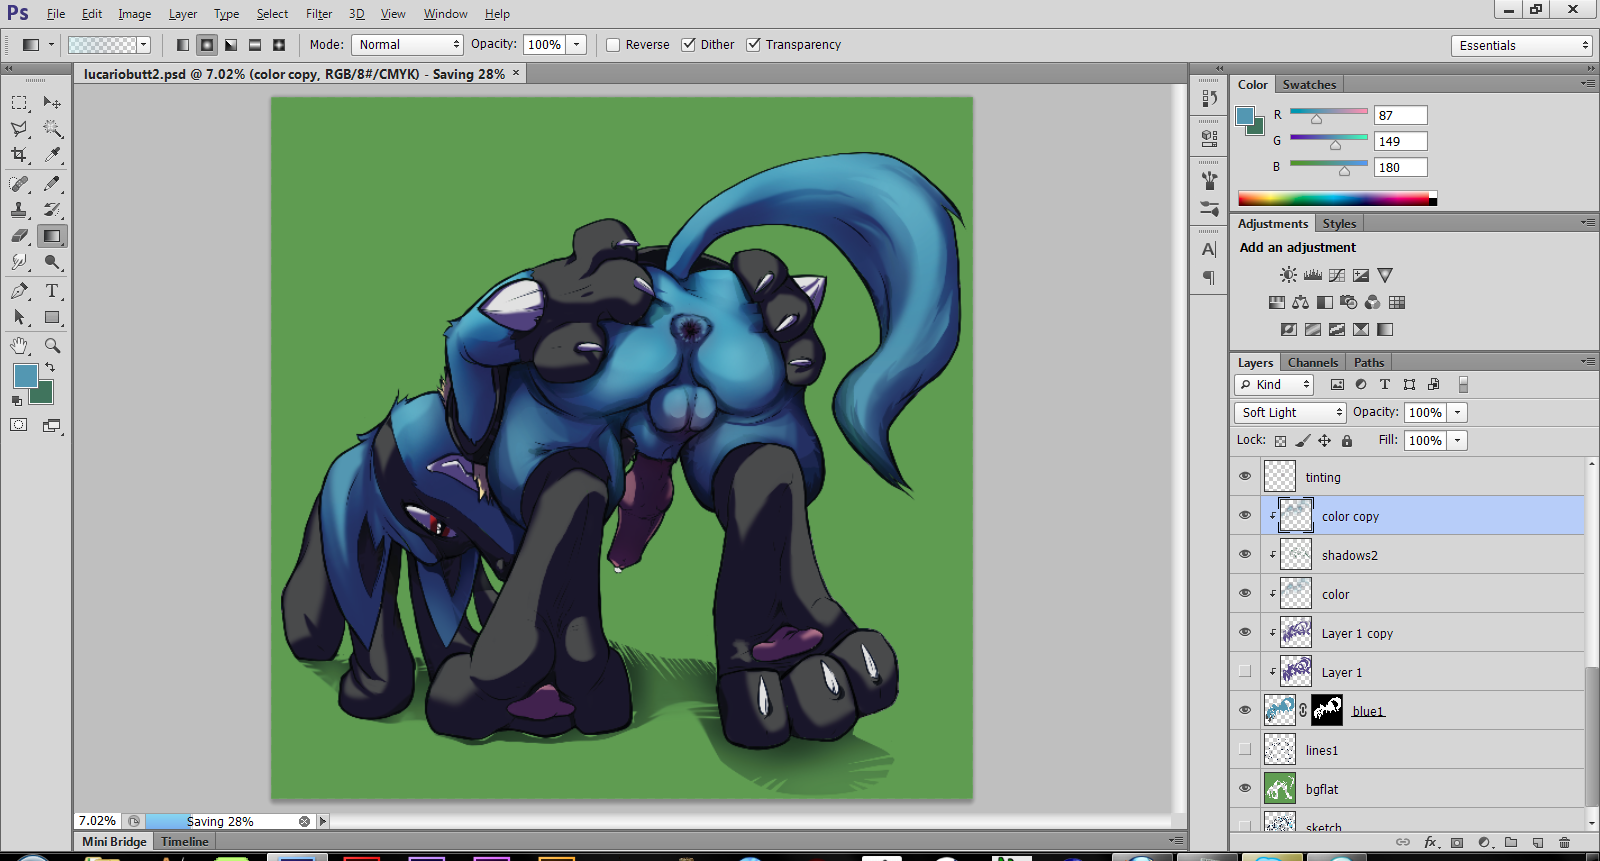Open the Timeline panel tab
Image resolution: width=1600 pixels, height=861 pixels.
click(185, 842)
